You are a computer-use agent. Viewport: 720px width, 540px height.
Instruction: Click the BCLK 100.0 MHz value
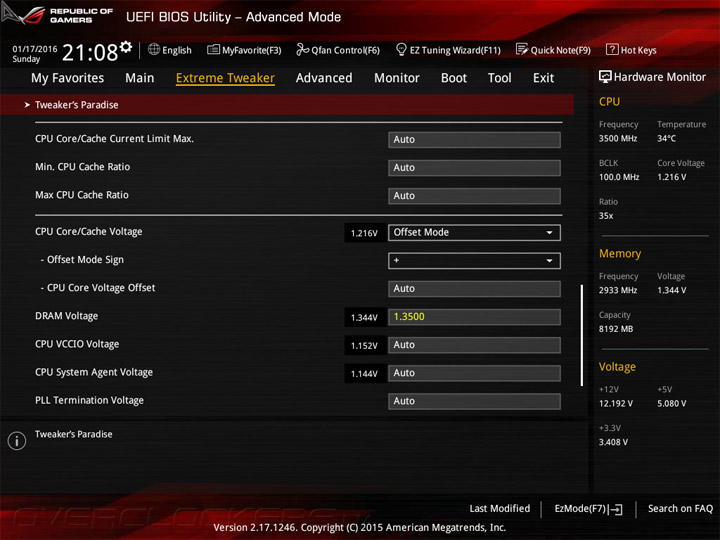(619, 177)
